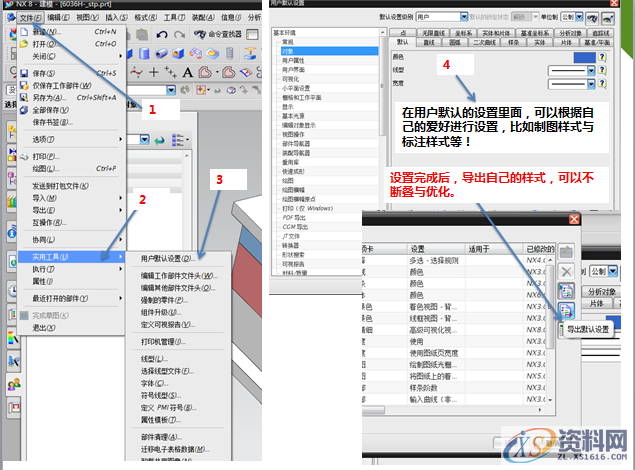
Task: Click the import defaults icon above export
Action: tap(566, 291)
